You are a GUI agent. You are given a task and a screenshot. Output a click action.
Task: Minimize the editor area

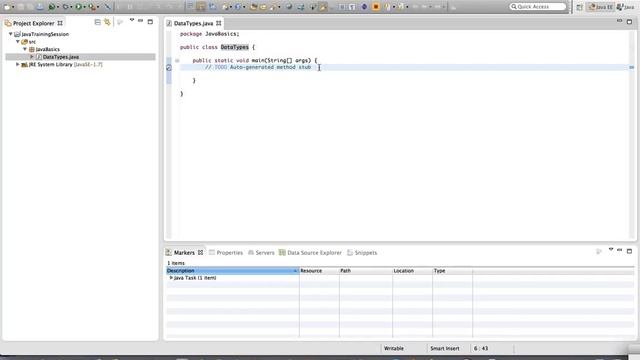click(620, 21)
